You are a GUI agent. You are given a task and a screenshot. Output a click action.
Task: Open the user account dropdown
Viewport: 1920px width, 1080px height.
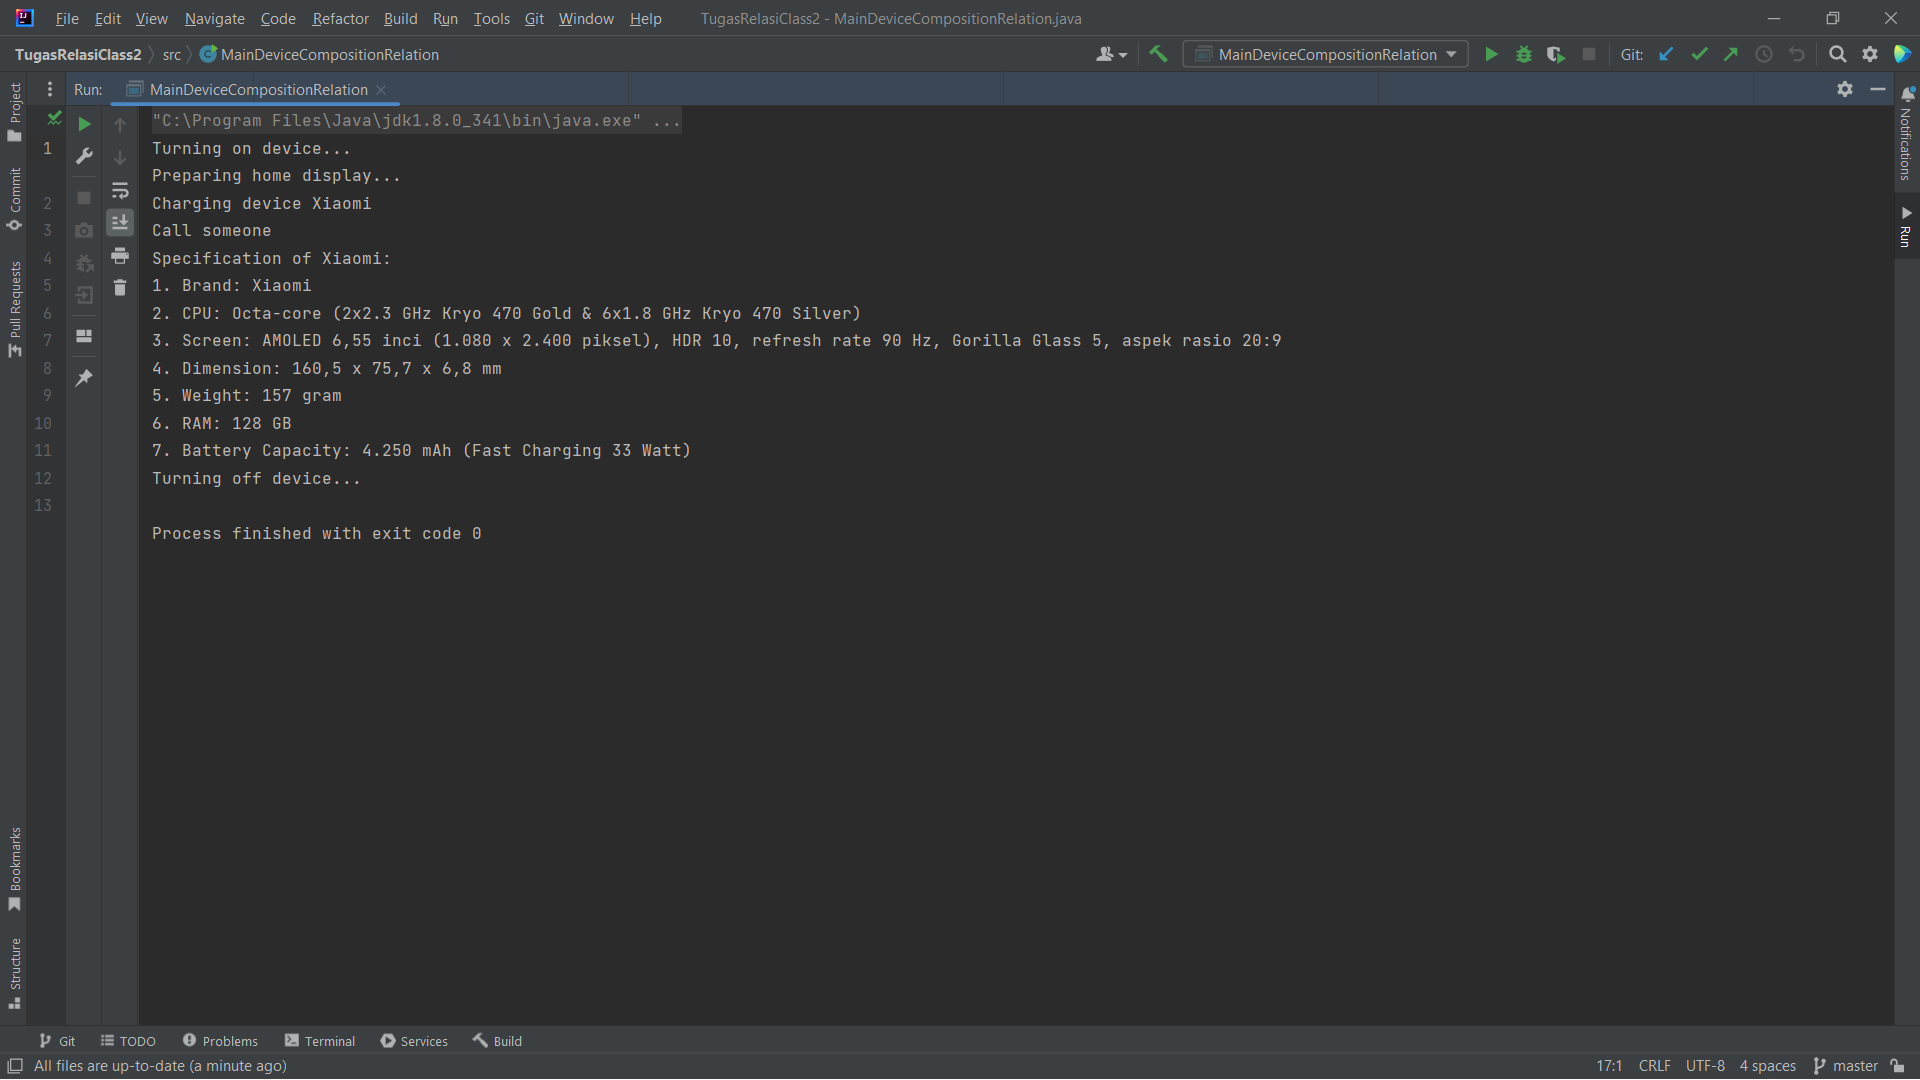point(1111,54)
